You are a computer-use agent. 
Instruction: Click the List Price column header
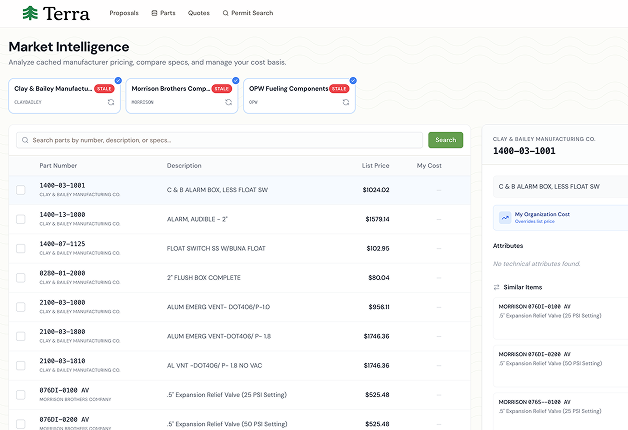(375, 165)
